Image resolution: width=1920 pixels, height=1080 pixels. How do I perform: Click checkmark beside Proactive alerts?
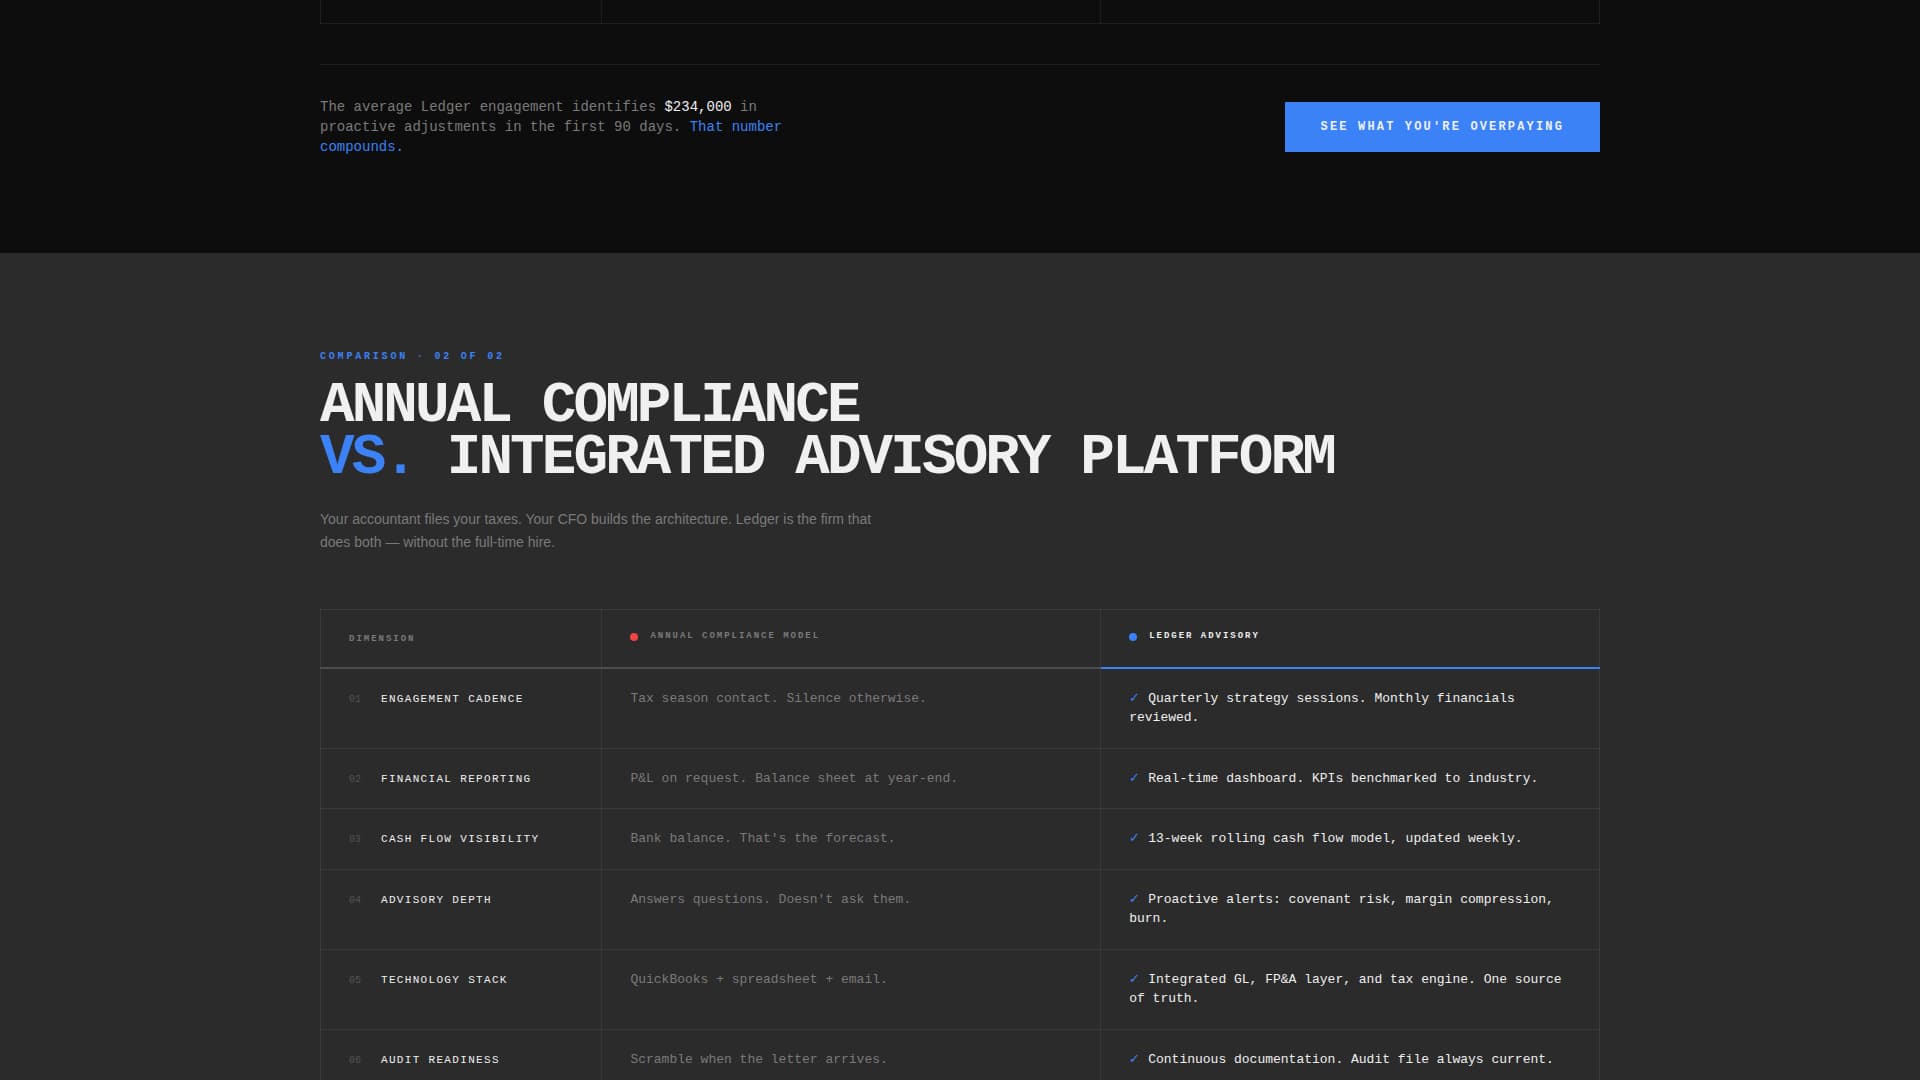click(1134, 899)
